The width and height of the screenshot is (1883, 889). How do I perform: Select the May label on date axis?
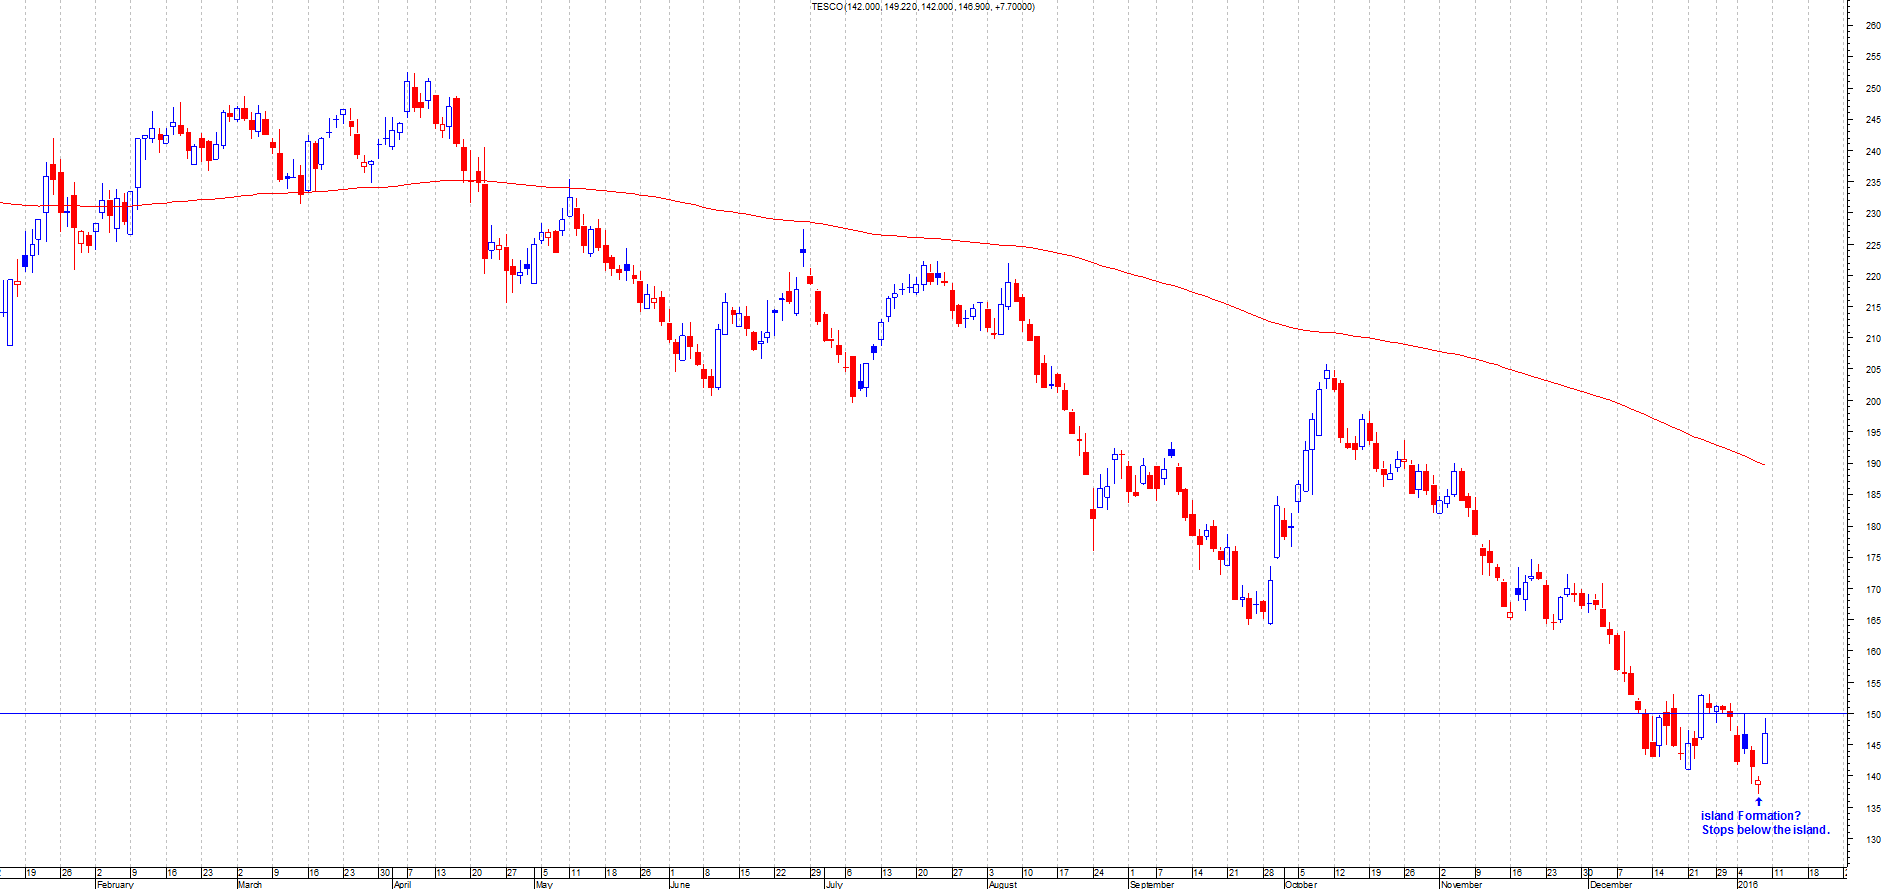tap(544, 884)
